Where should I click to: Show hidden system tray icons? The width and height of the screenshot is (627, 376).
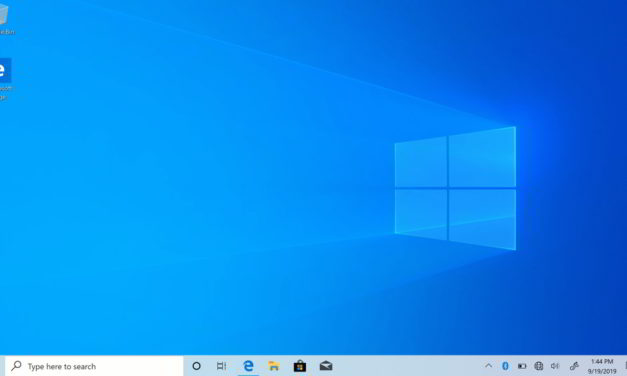tap(488, 366)
